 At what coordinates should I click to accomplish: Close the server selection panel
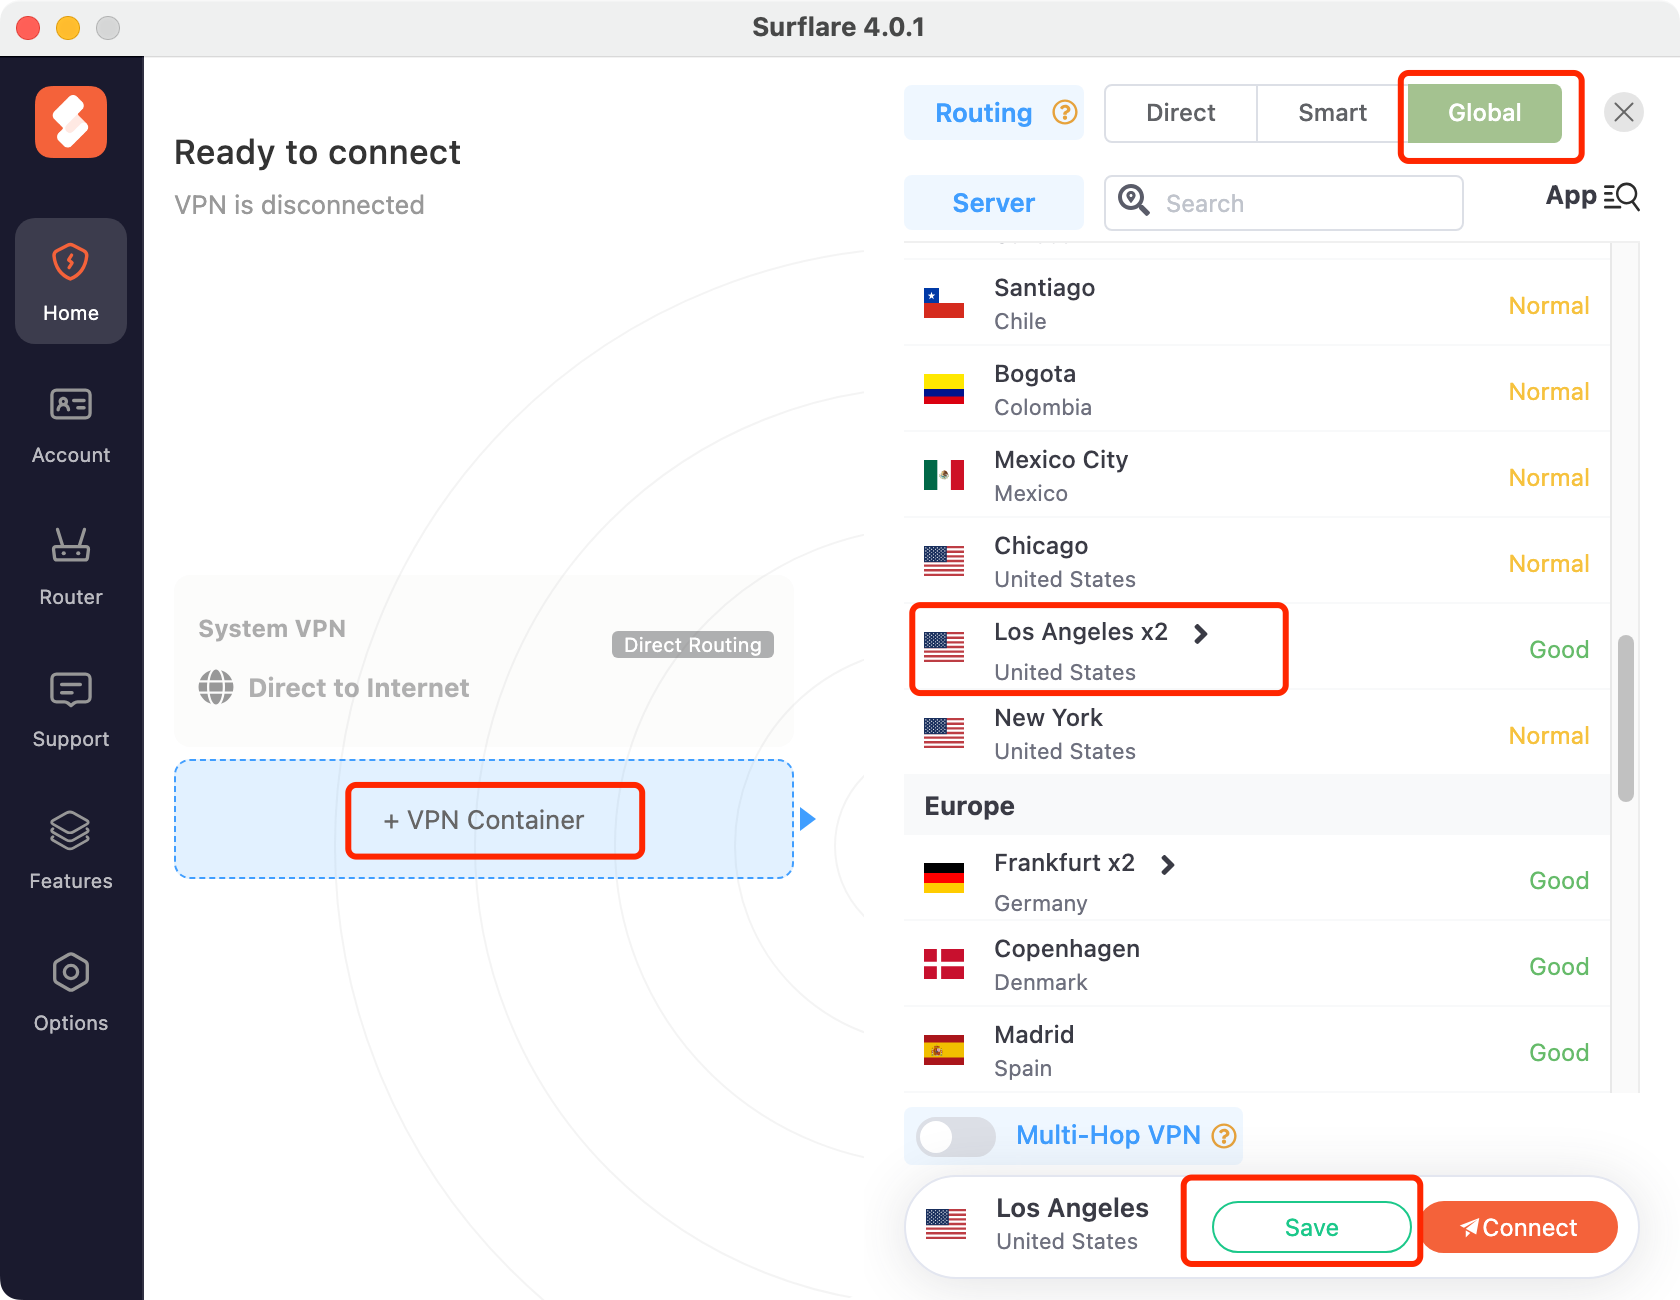coord(1623,112)
